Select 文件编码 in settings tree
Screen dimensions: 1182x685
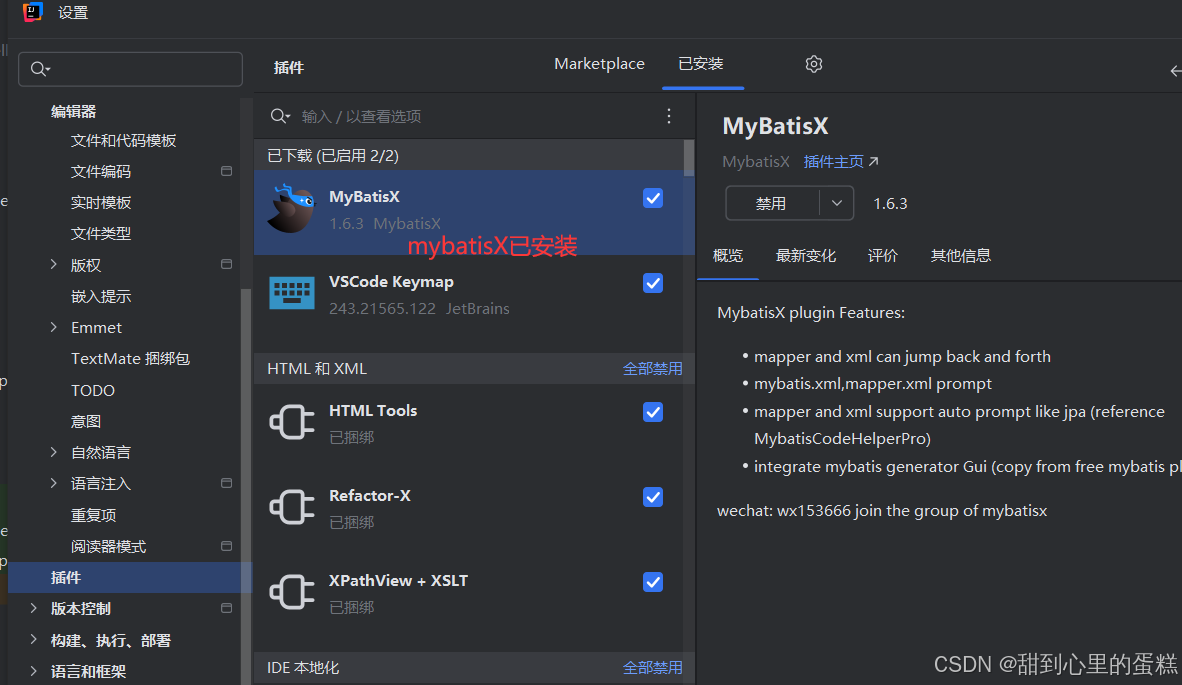[x=101, y=172]
